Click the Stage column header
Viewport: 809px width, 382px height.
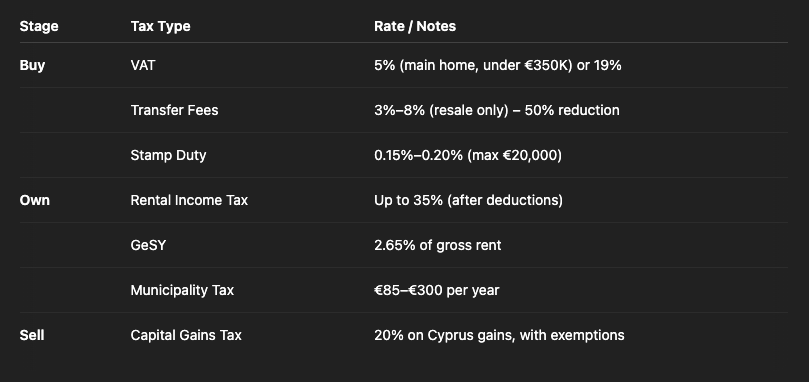point(39,26)
